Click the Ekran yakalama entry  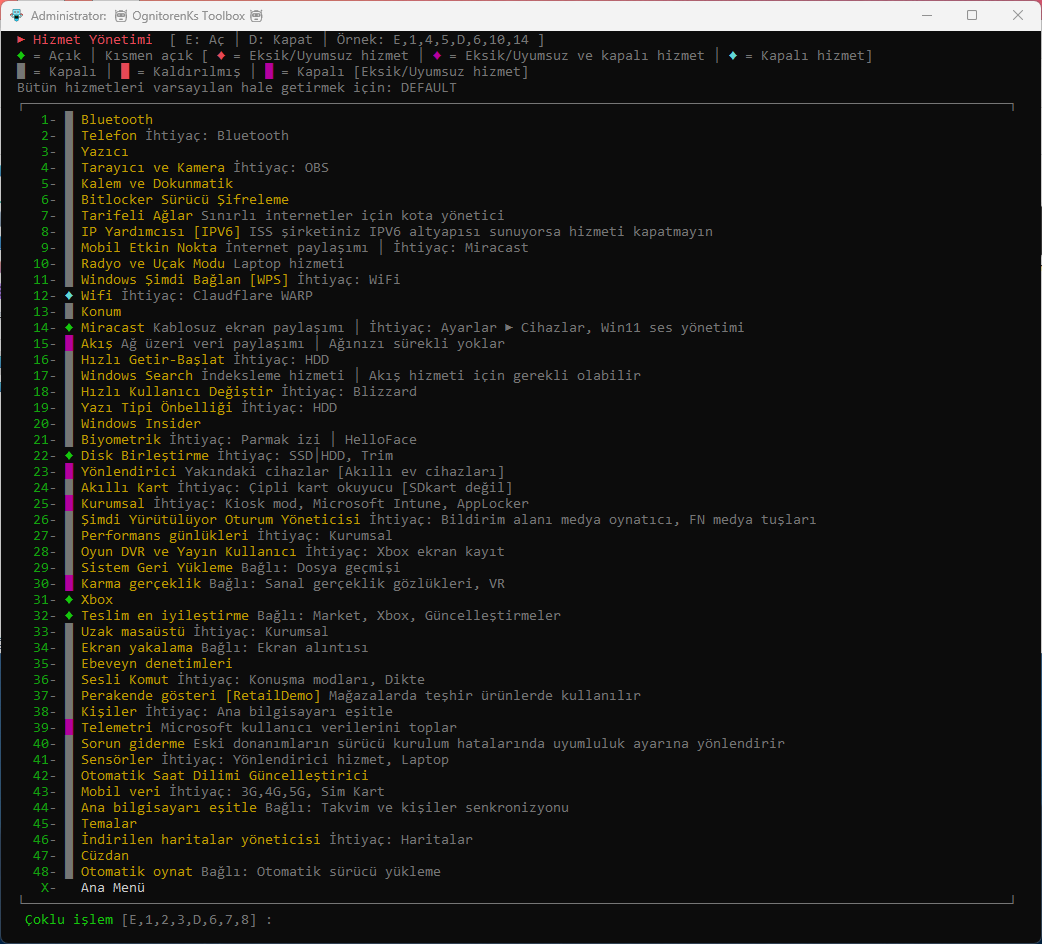[x=137, y=648]
